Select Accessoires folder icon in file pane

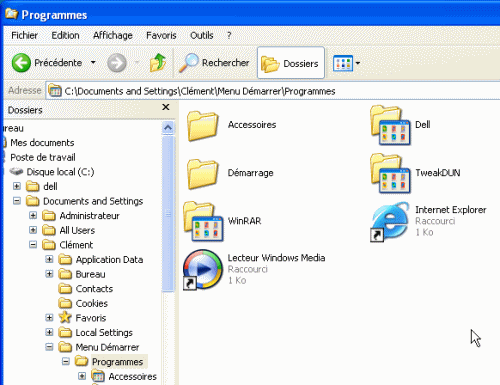pos(202,126)
